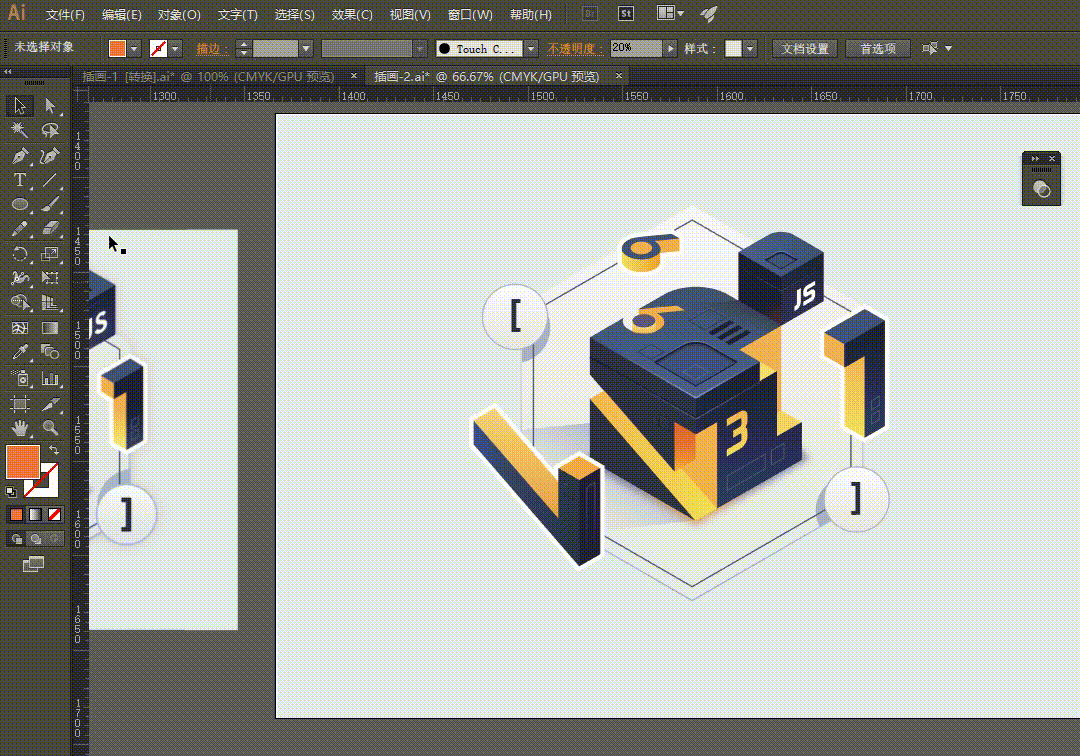The height and width of the screenshot is (756, 1080).
Task: Expand the collapsed toolbar double-arrow
Action: click(x=8, y=72)
